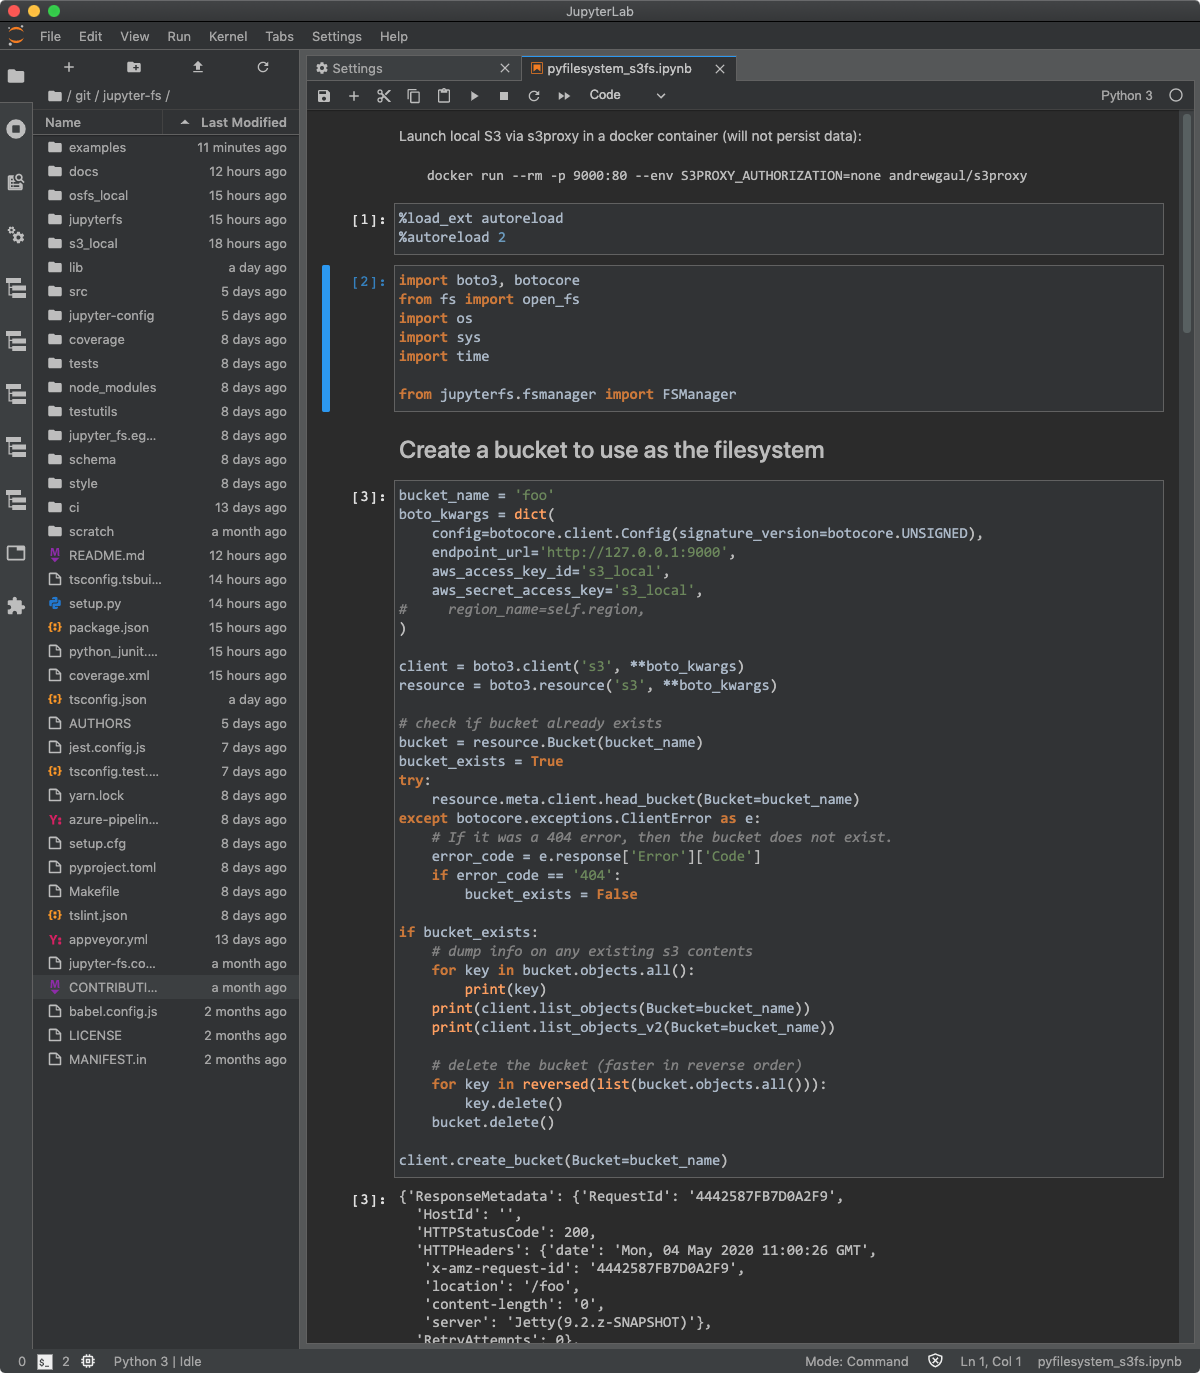Select the Makefile entry
This screenshot has height=1373, width=1200.
pos(166,891)
